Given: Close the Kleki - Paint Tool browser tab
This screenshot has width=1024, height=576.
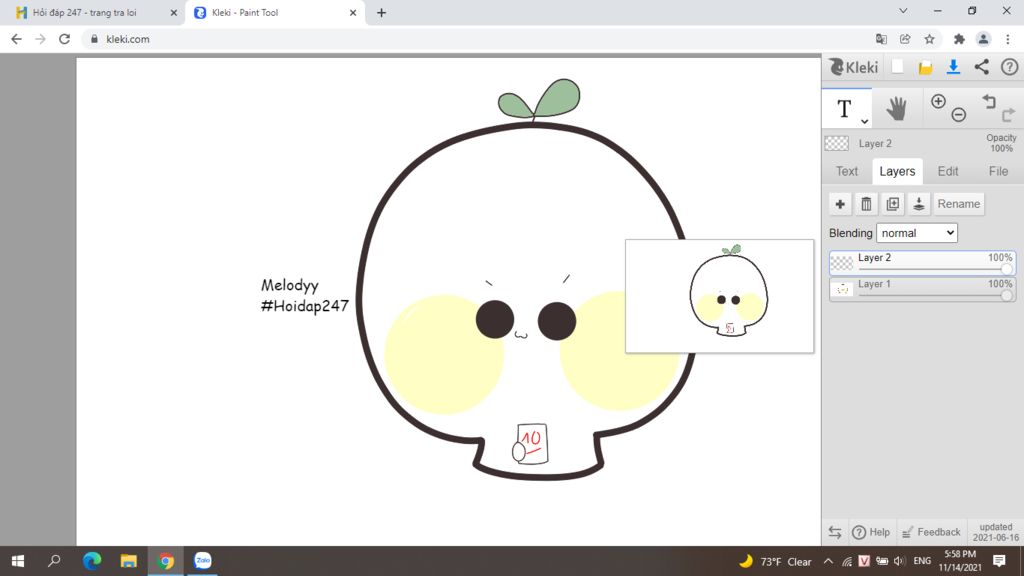Looking at the screenshot, I should [353, 12].
